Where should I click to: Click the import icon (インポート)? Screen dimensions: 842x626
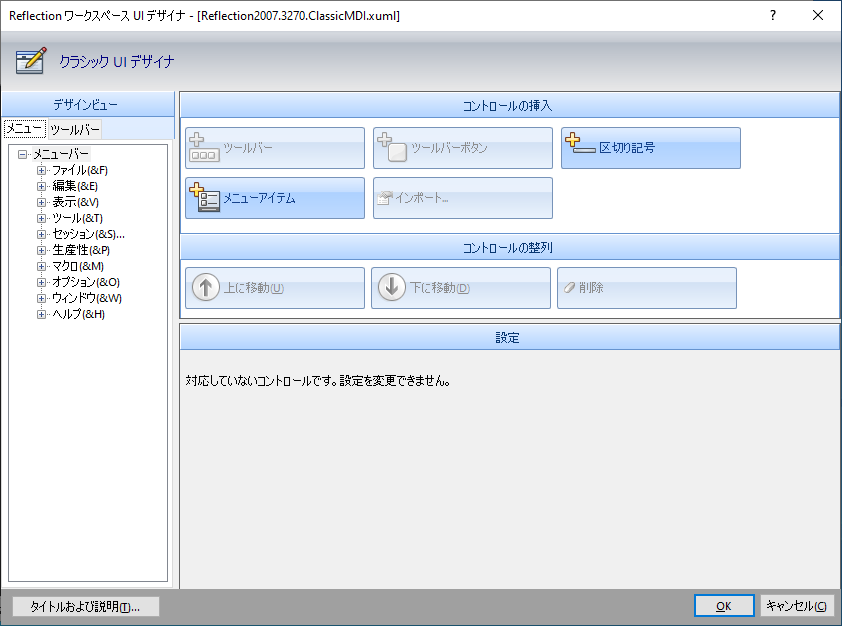tap(384, 198)
